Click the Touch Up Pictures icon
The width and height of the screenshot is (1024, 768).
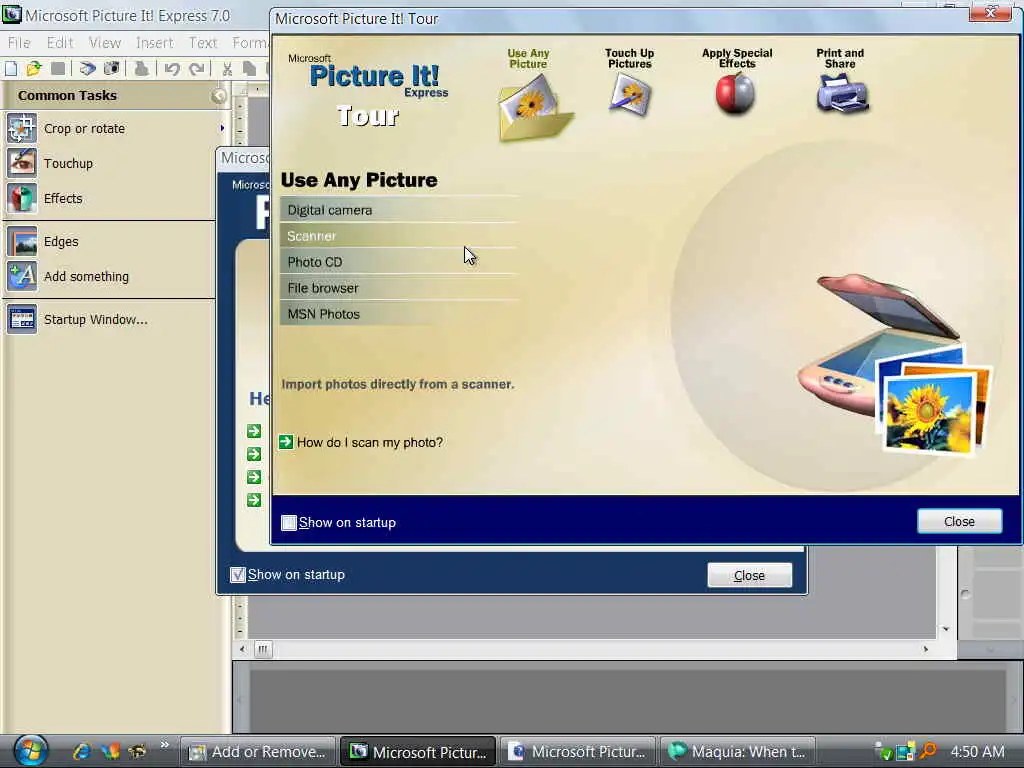[630, 95]
